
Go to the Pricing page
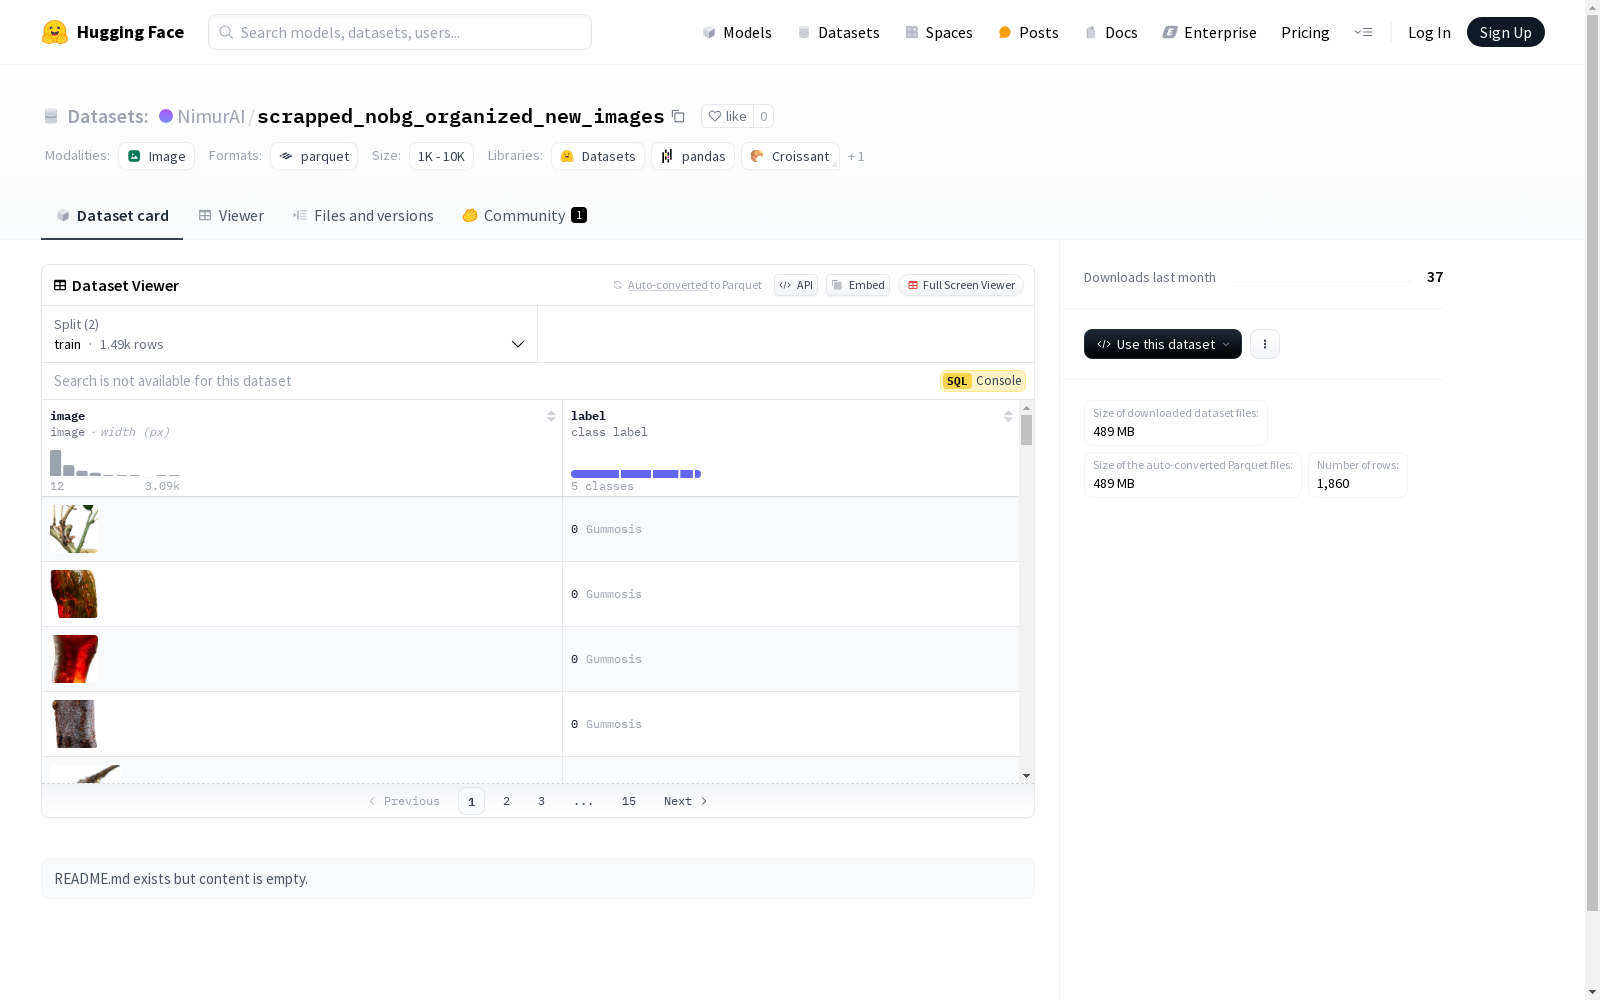tap(1305, 32)
